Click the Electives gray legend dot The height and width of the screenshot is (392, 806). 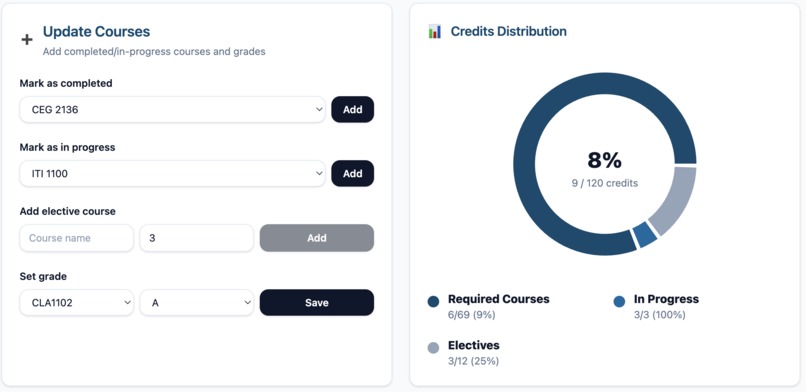click(x=433, y=348)
